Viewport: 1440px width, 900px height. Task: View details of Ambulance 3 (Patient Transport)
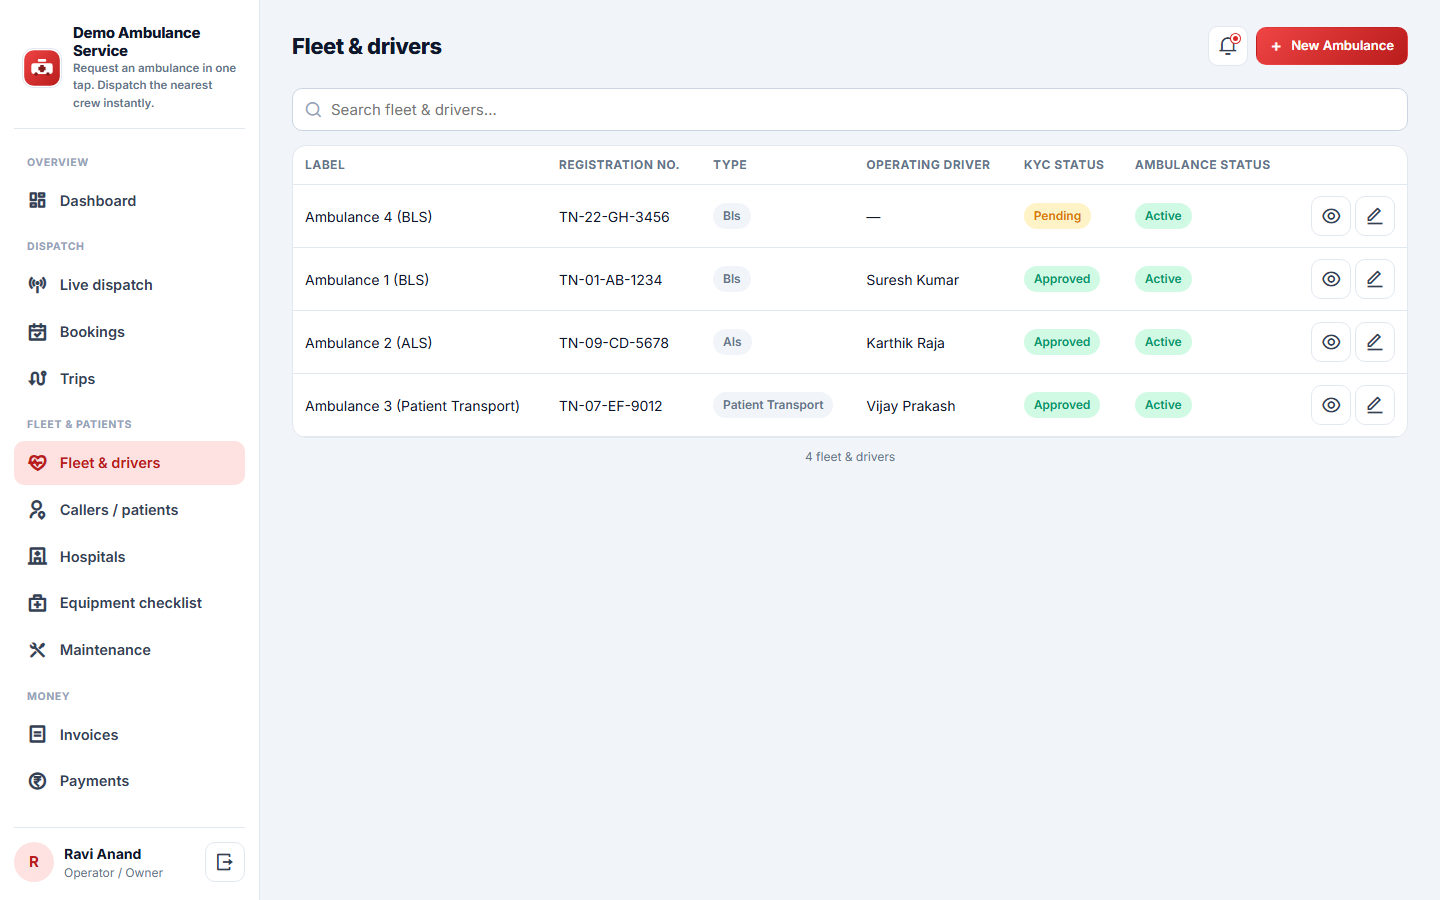pyautogui.click(x=1331, y=405)
